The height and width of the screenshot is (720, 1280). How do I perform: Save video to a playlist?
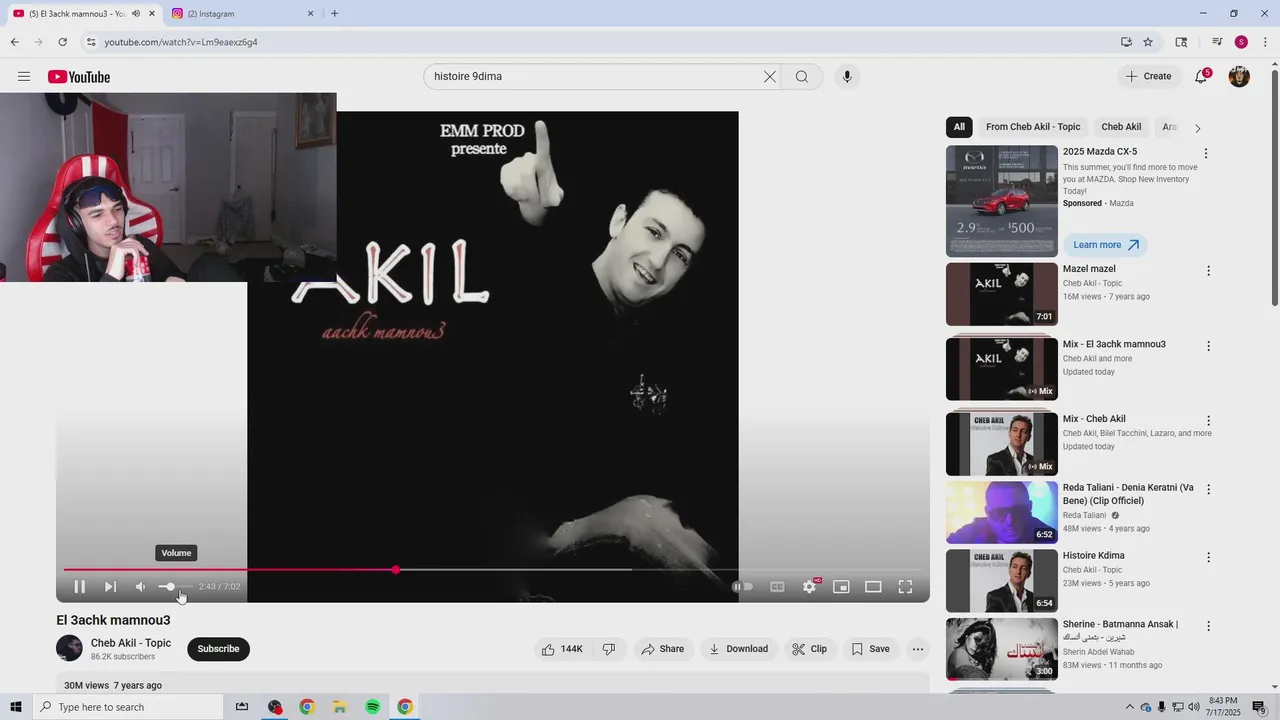coord(870,649)
